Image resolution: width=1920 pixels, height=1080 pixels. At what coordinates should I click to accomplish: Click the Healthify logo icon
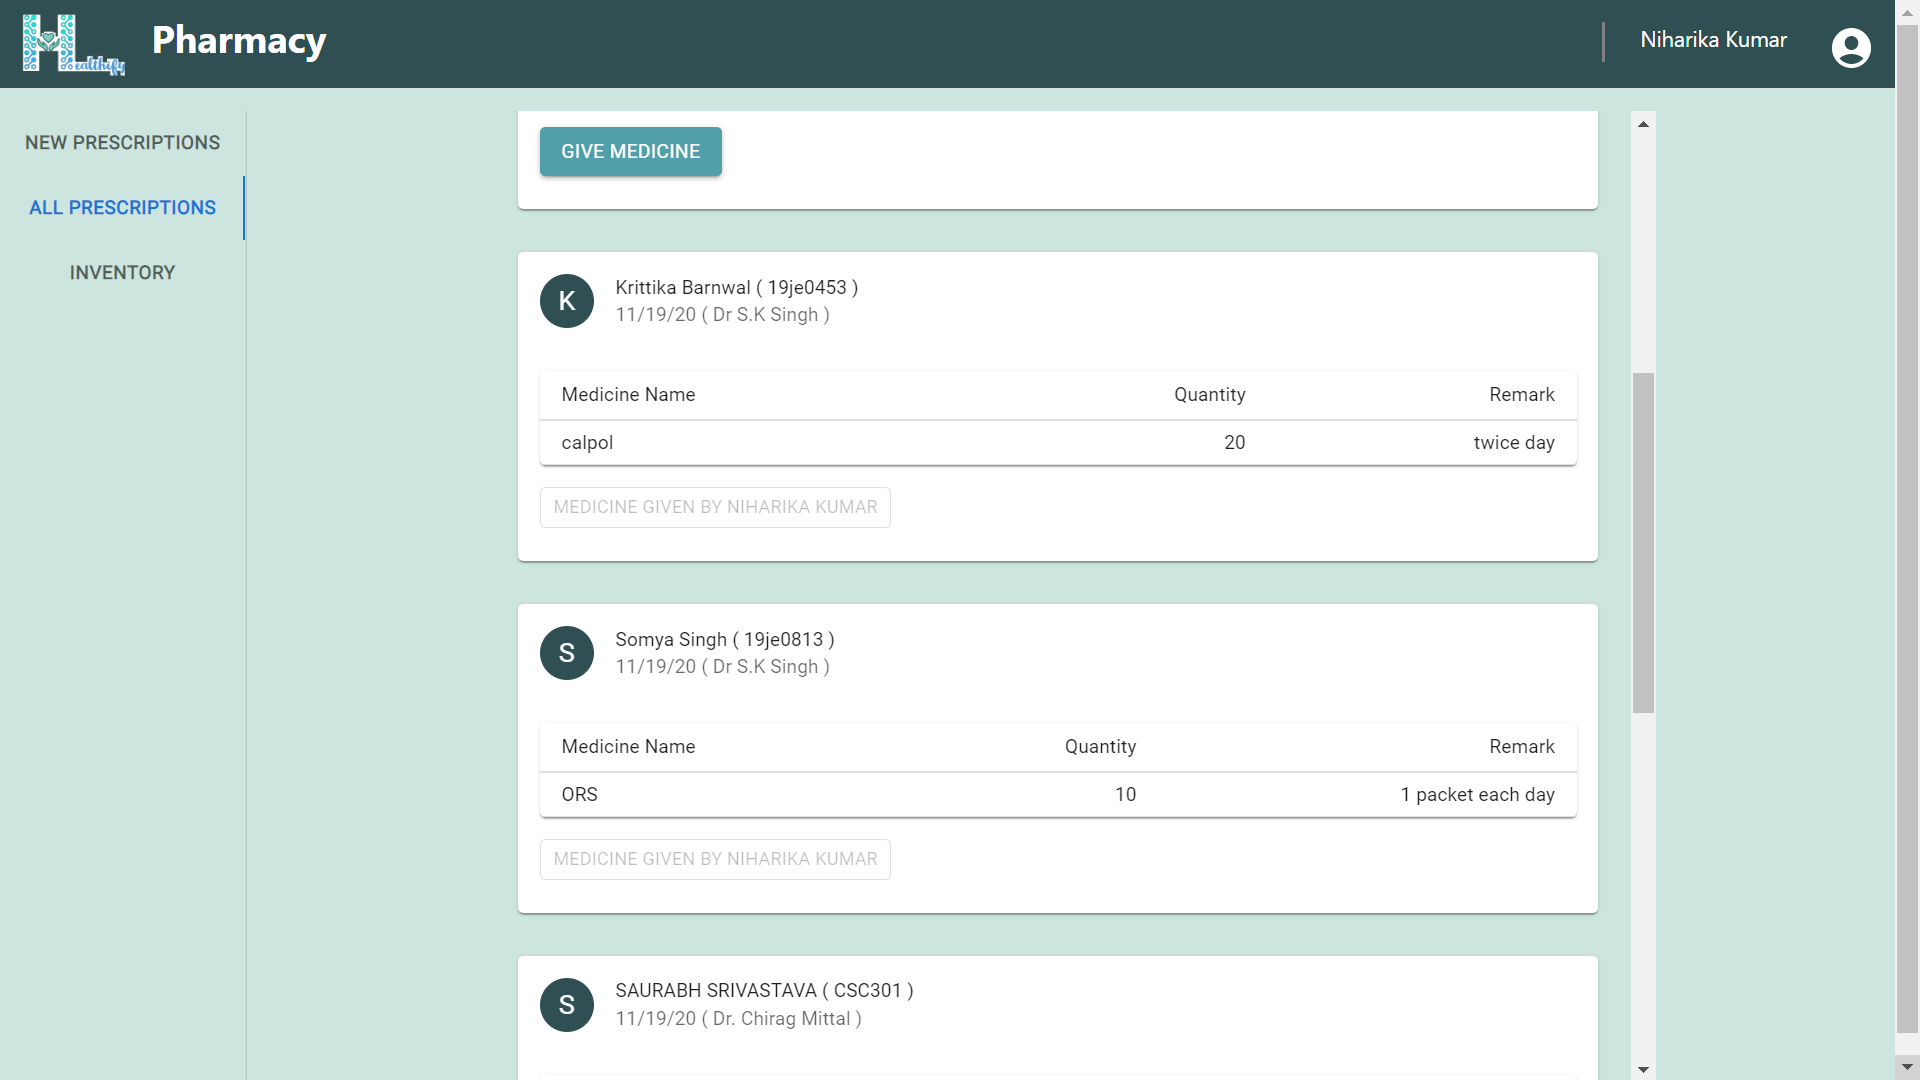[72, 44]
